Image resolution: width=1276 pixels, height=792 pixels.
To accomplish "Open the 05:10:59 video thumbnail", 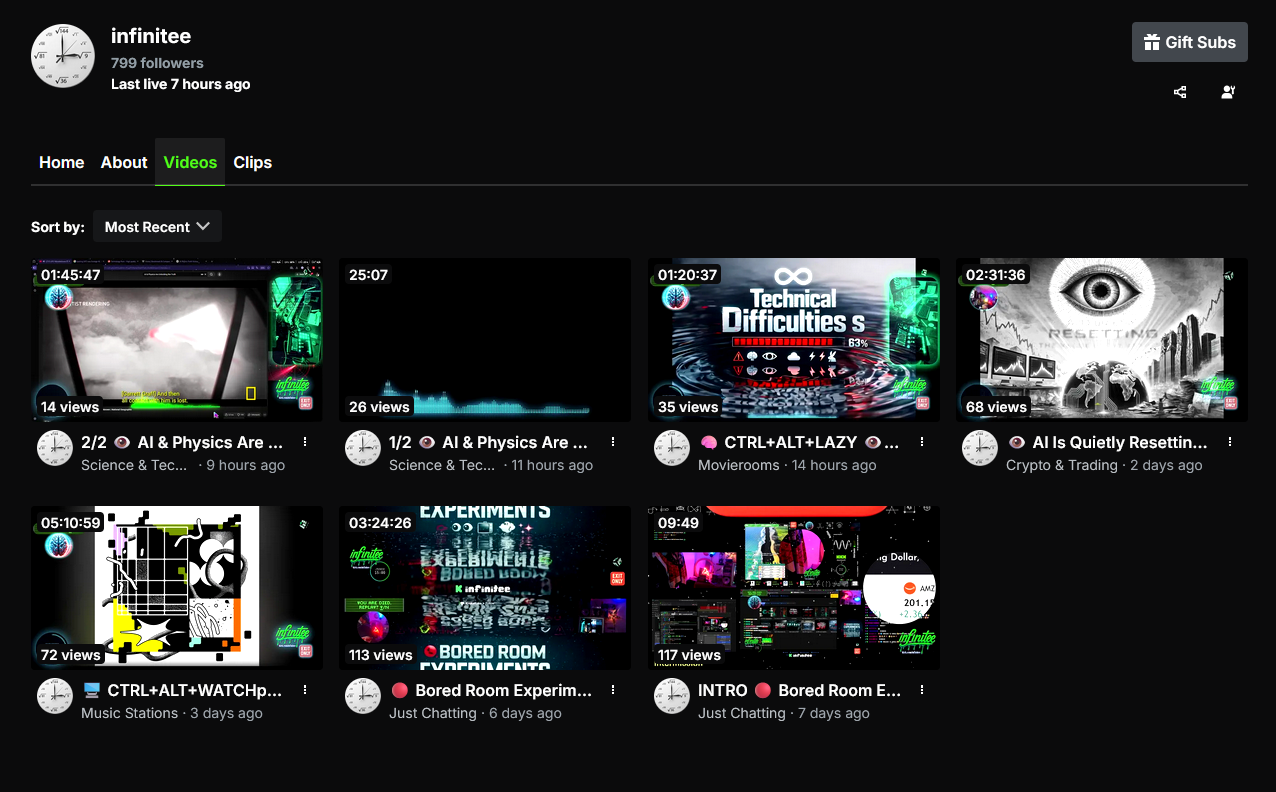I will pyautogui.click(x=177, y=588).
